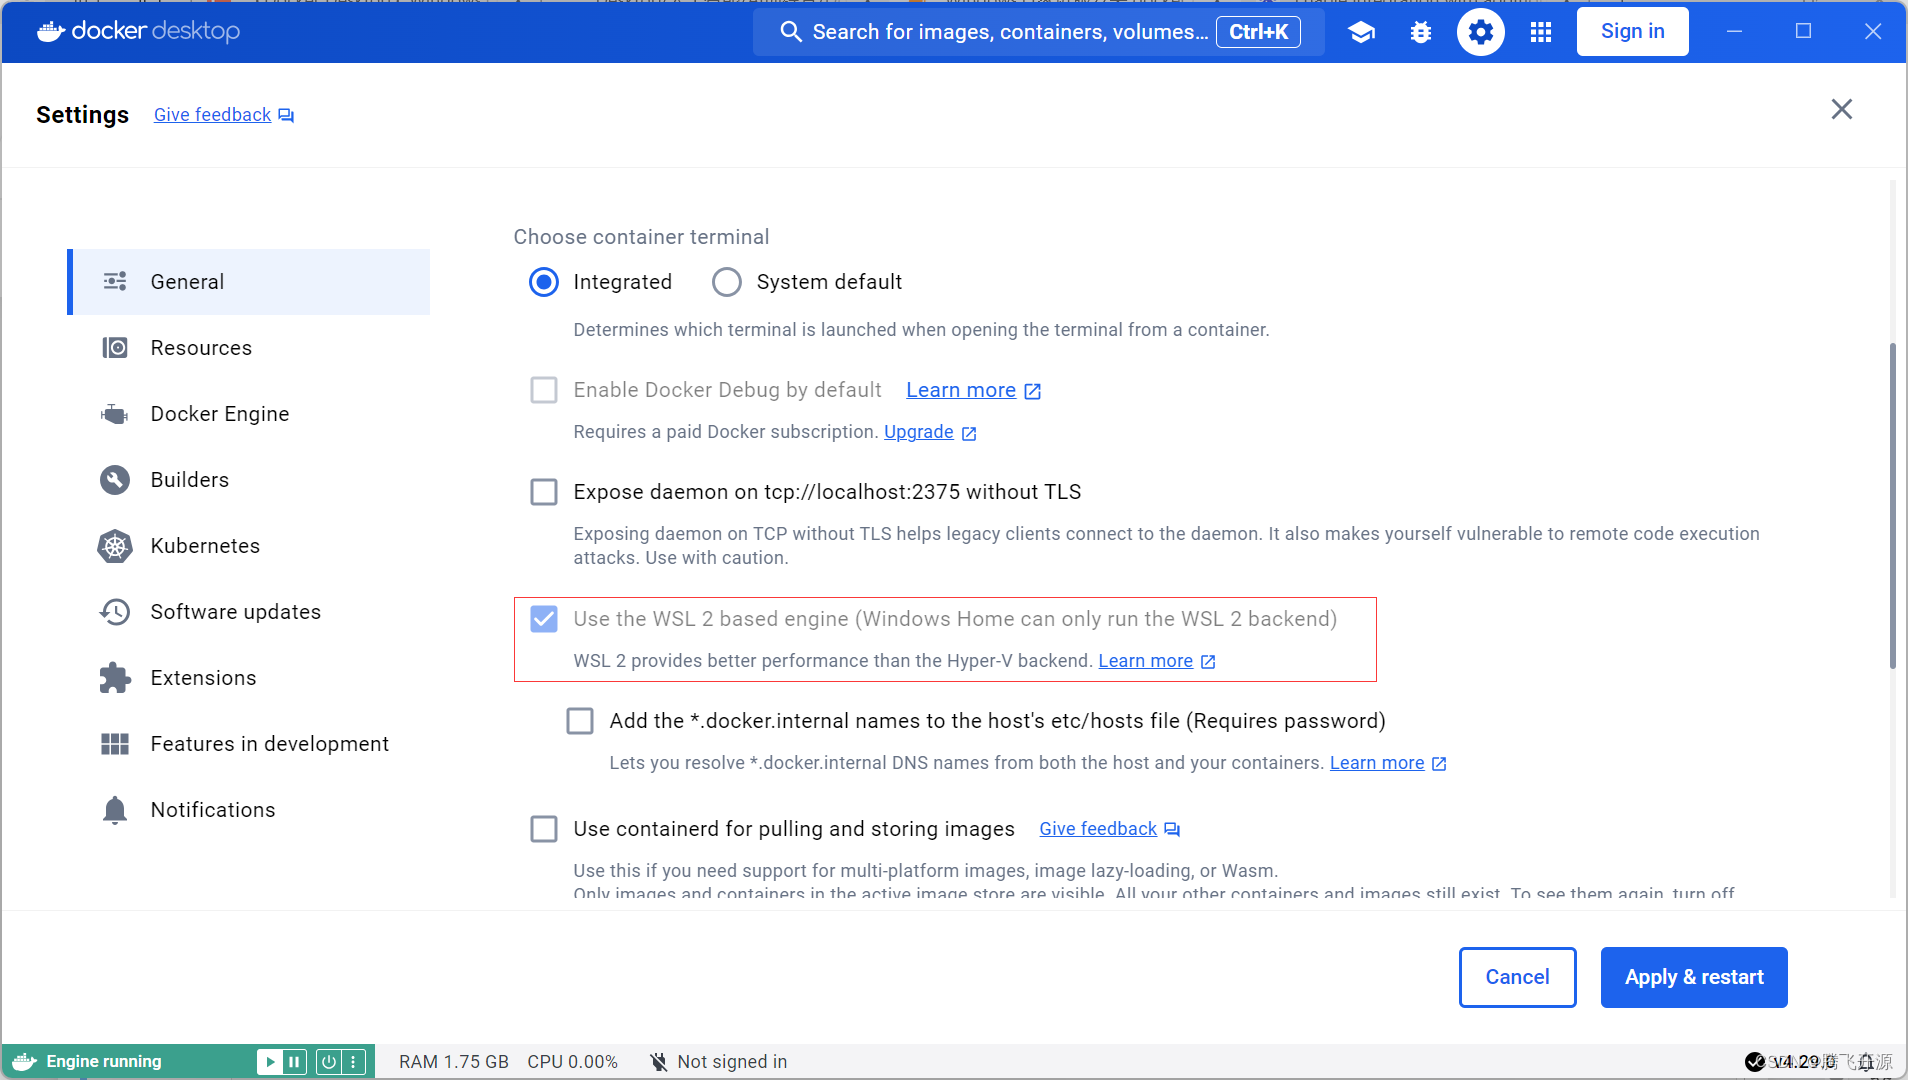
Task: Click the feedback chat icon beside Settings
Action: [x=286, y=115]
